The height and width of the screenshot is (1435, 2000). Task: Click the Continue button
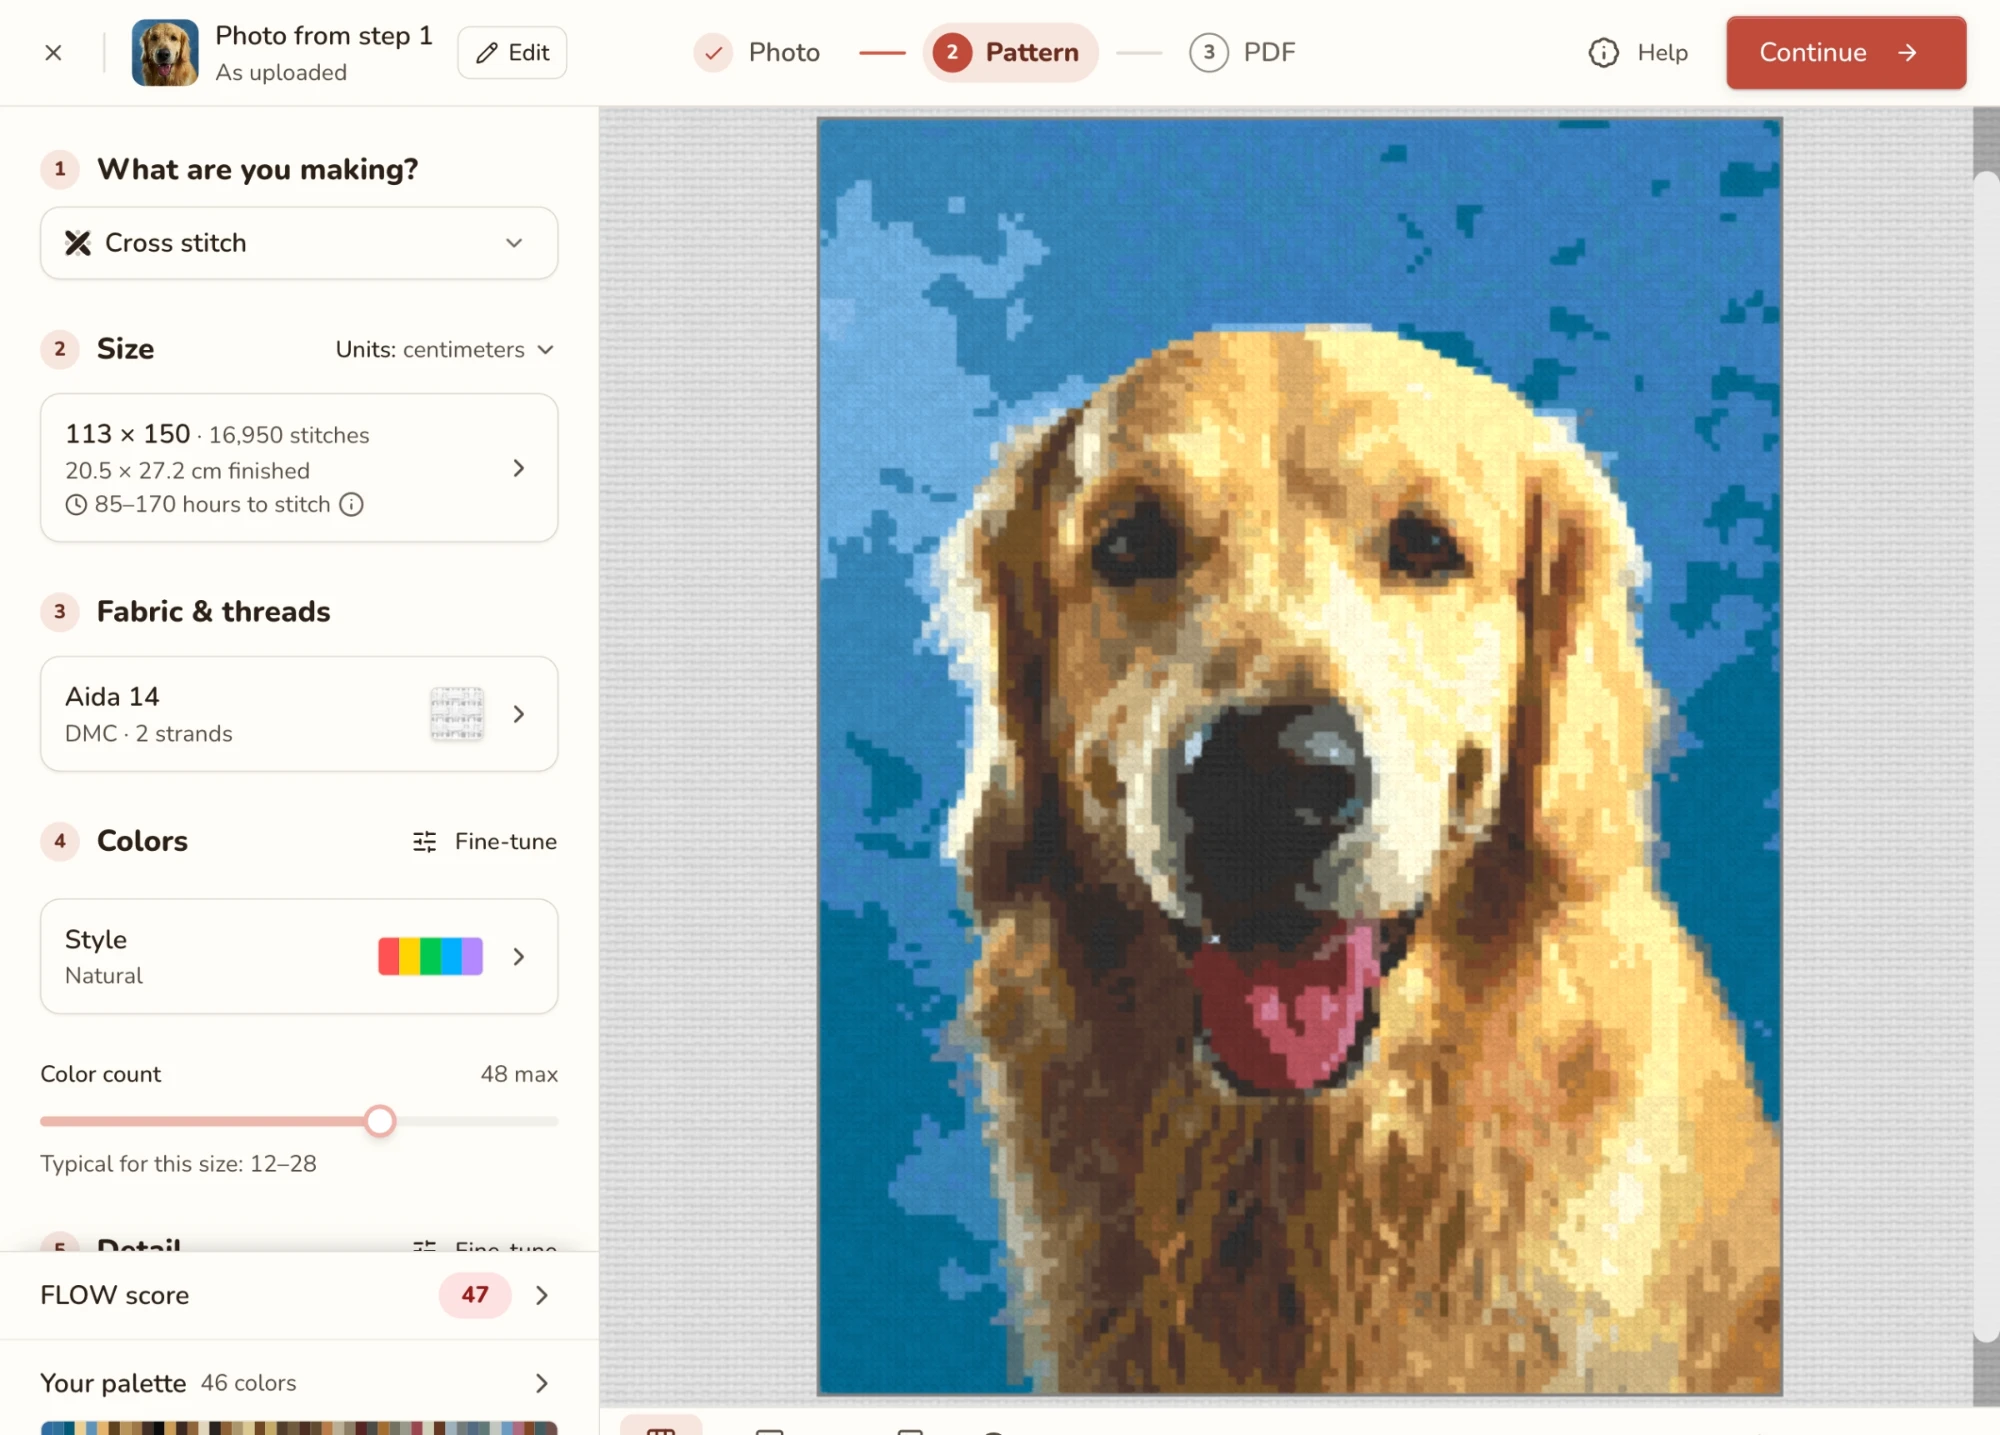1845,53
